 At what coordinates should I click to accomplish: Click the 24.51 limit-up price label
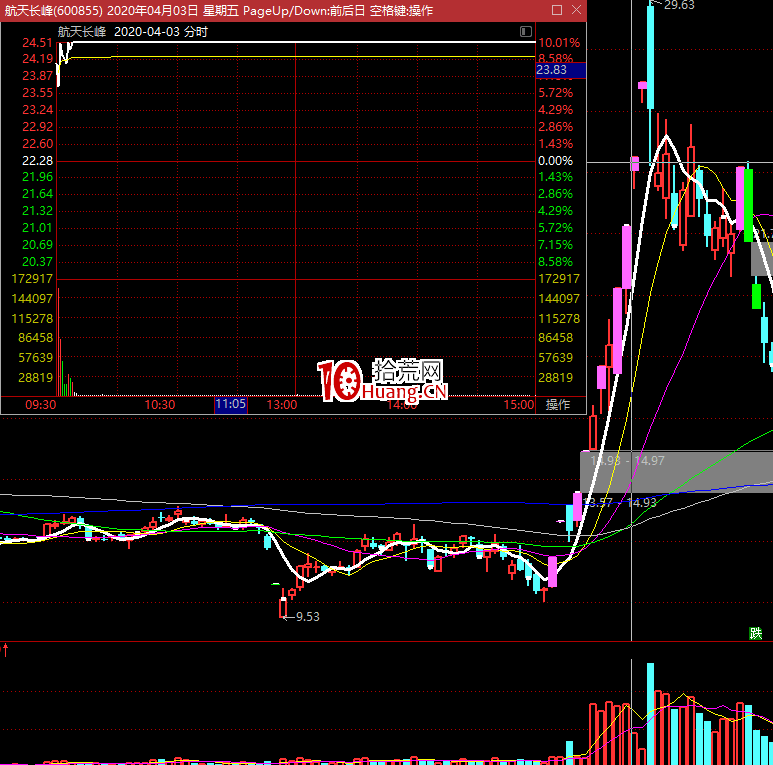click(37, 43)
